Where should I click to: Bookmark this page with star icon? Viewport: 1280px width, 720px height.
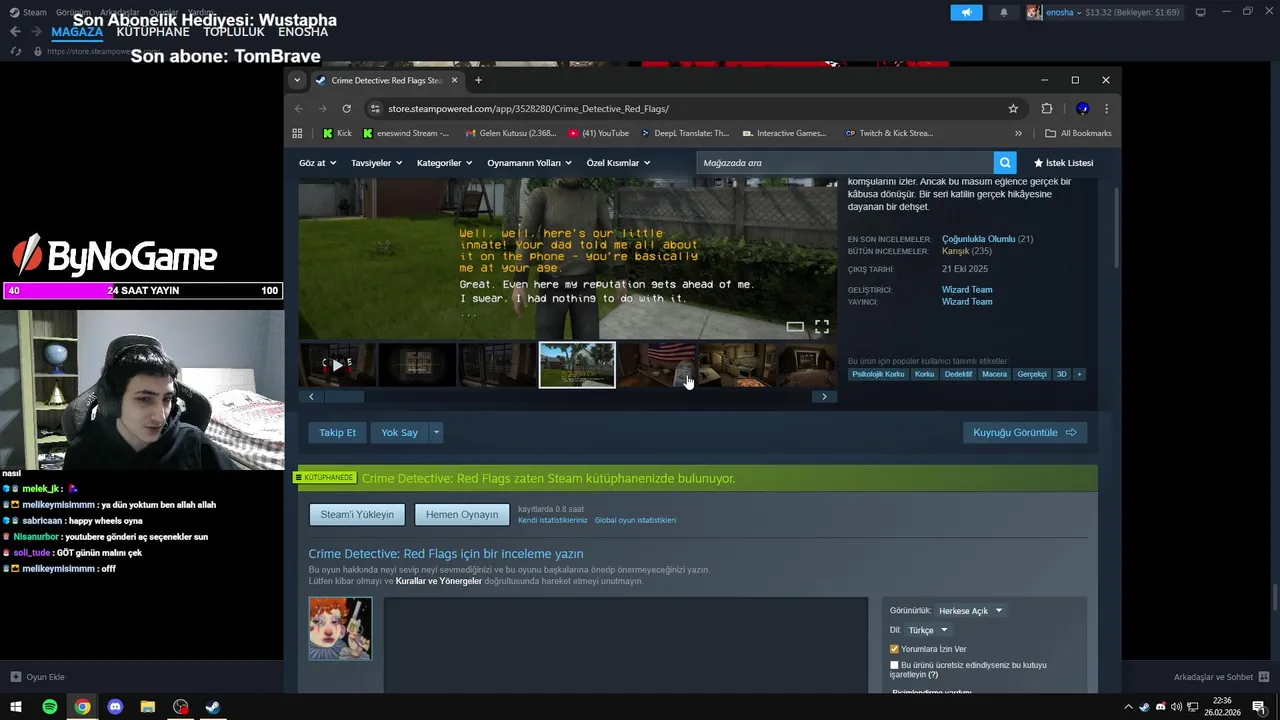1013,108
